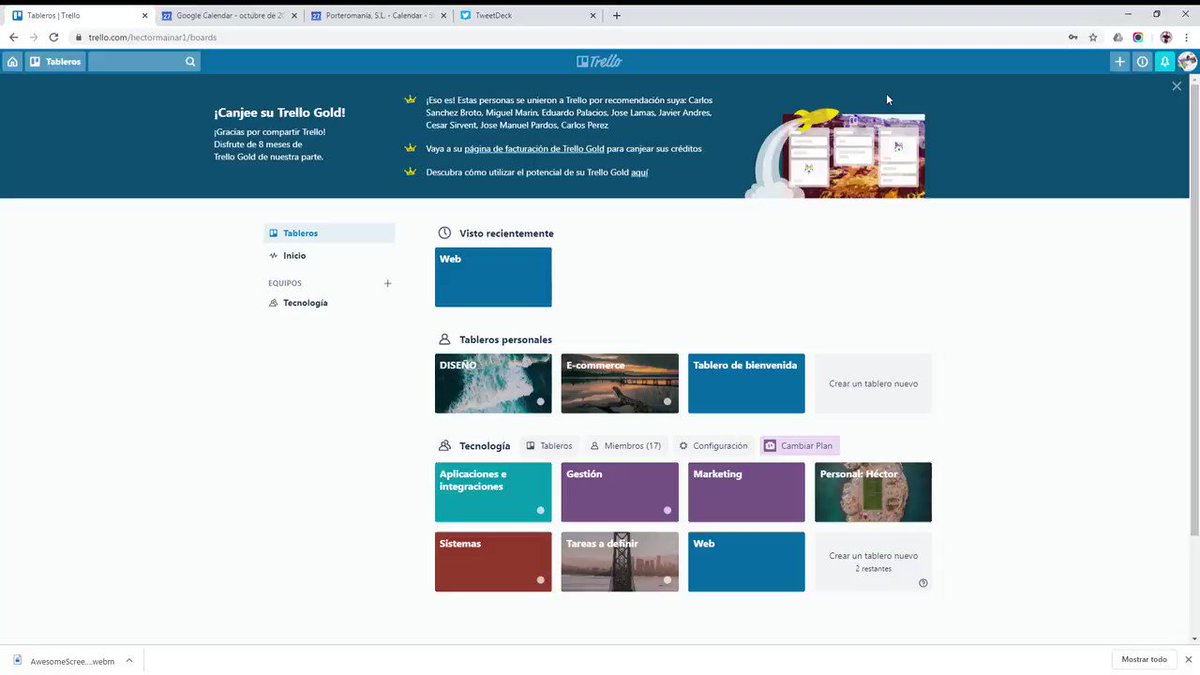Click the address bar URL
The width and height of the screenshot is (1200, 675).
152,37
